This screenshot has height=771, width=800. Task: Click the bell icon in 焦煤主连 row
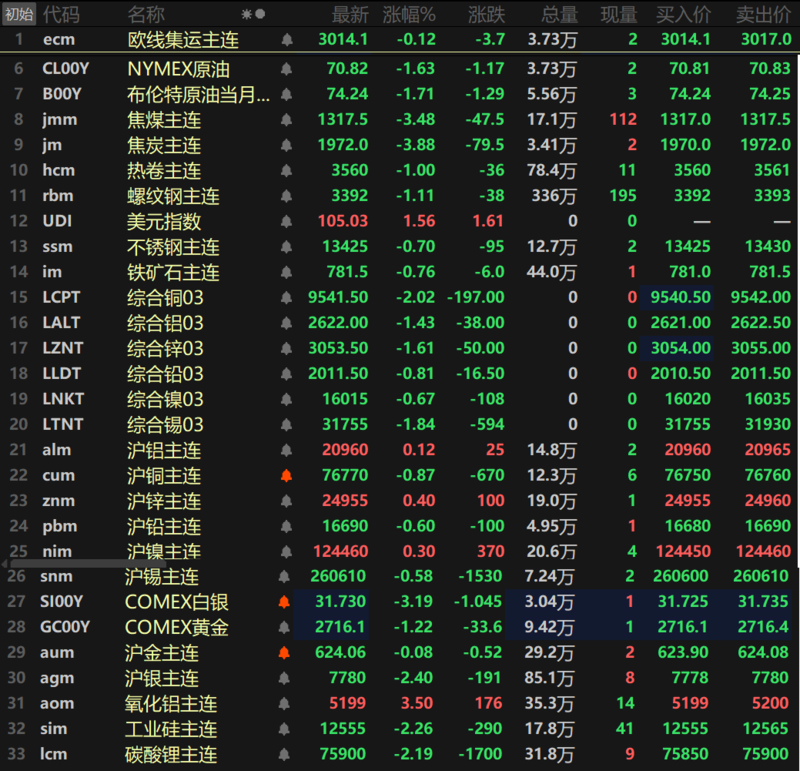(x=286, y=119)
